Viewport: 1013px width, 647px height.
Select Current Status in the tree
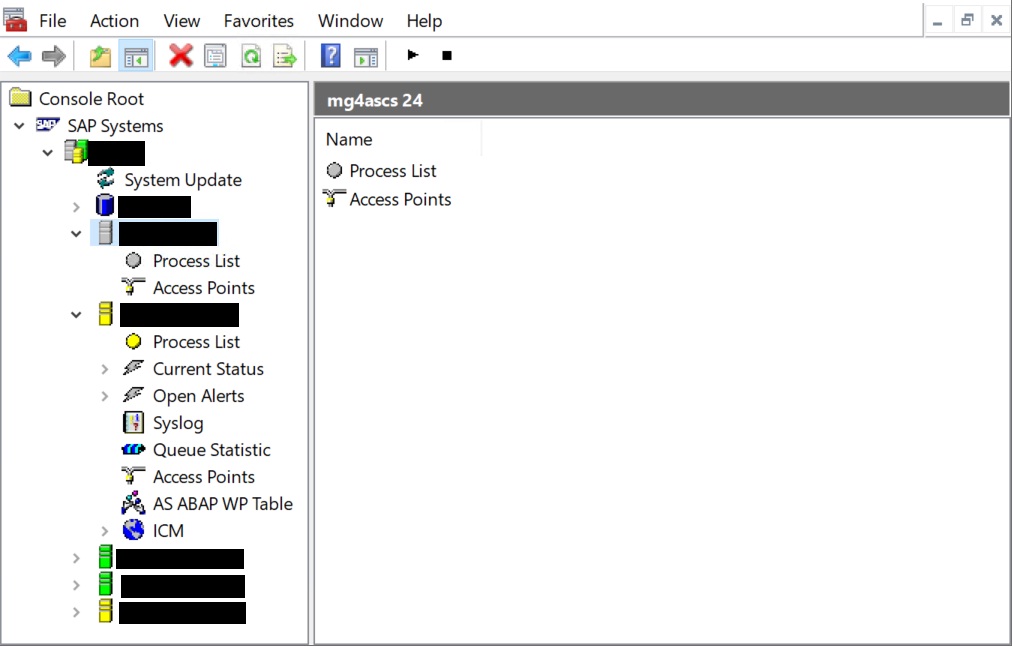pyautogui.click(x=208, y=369)
